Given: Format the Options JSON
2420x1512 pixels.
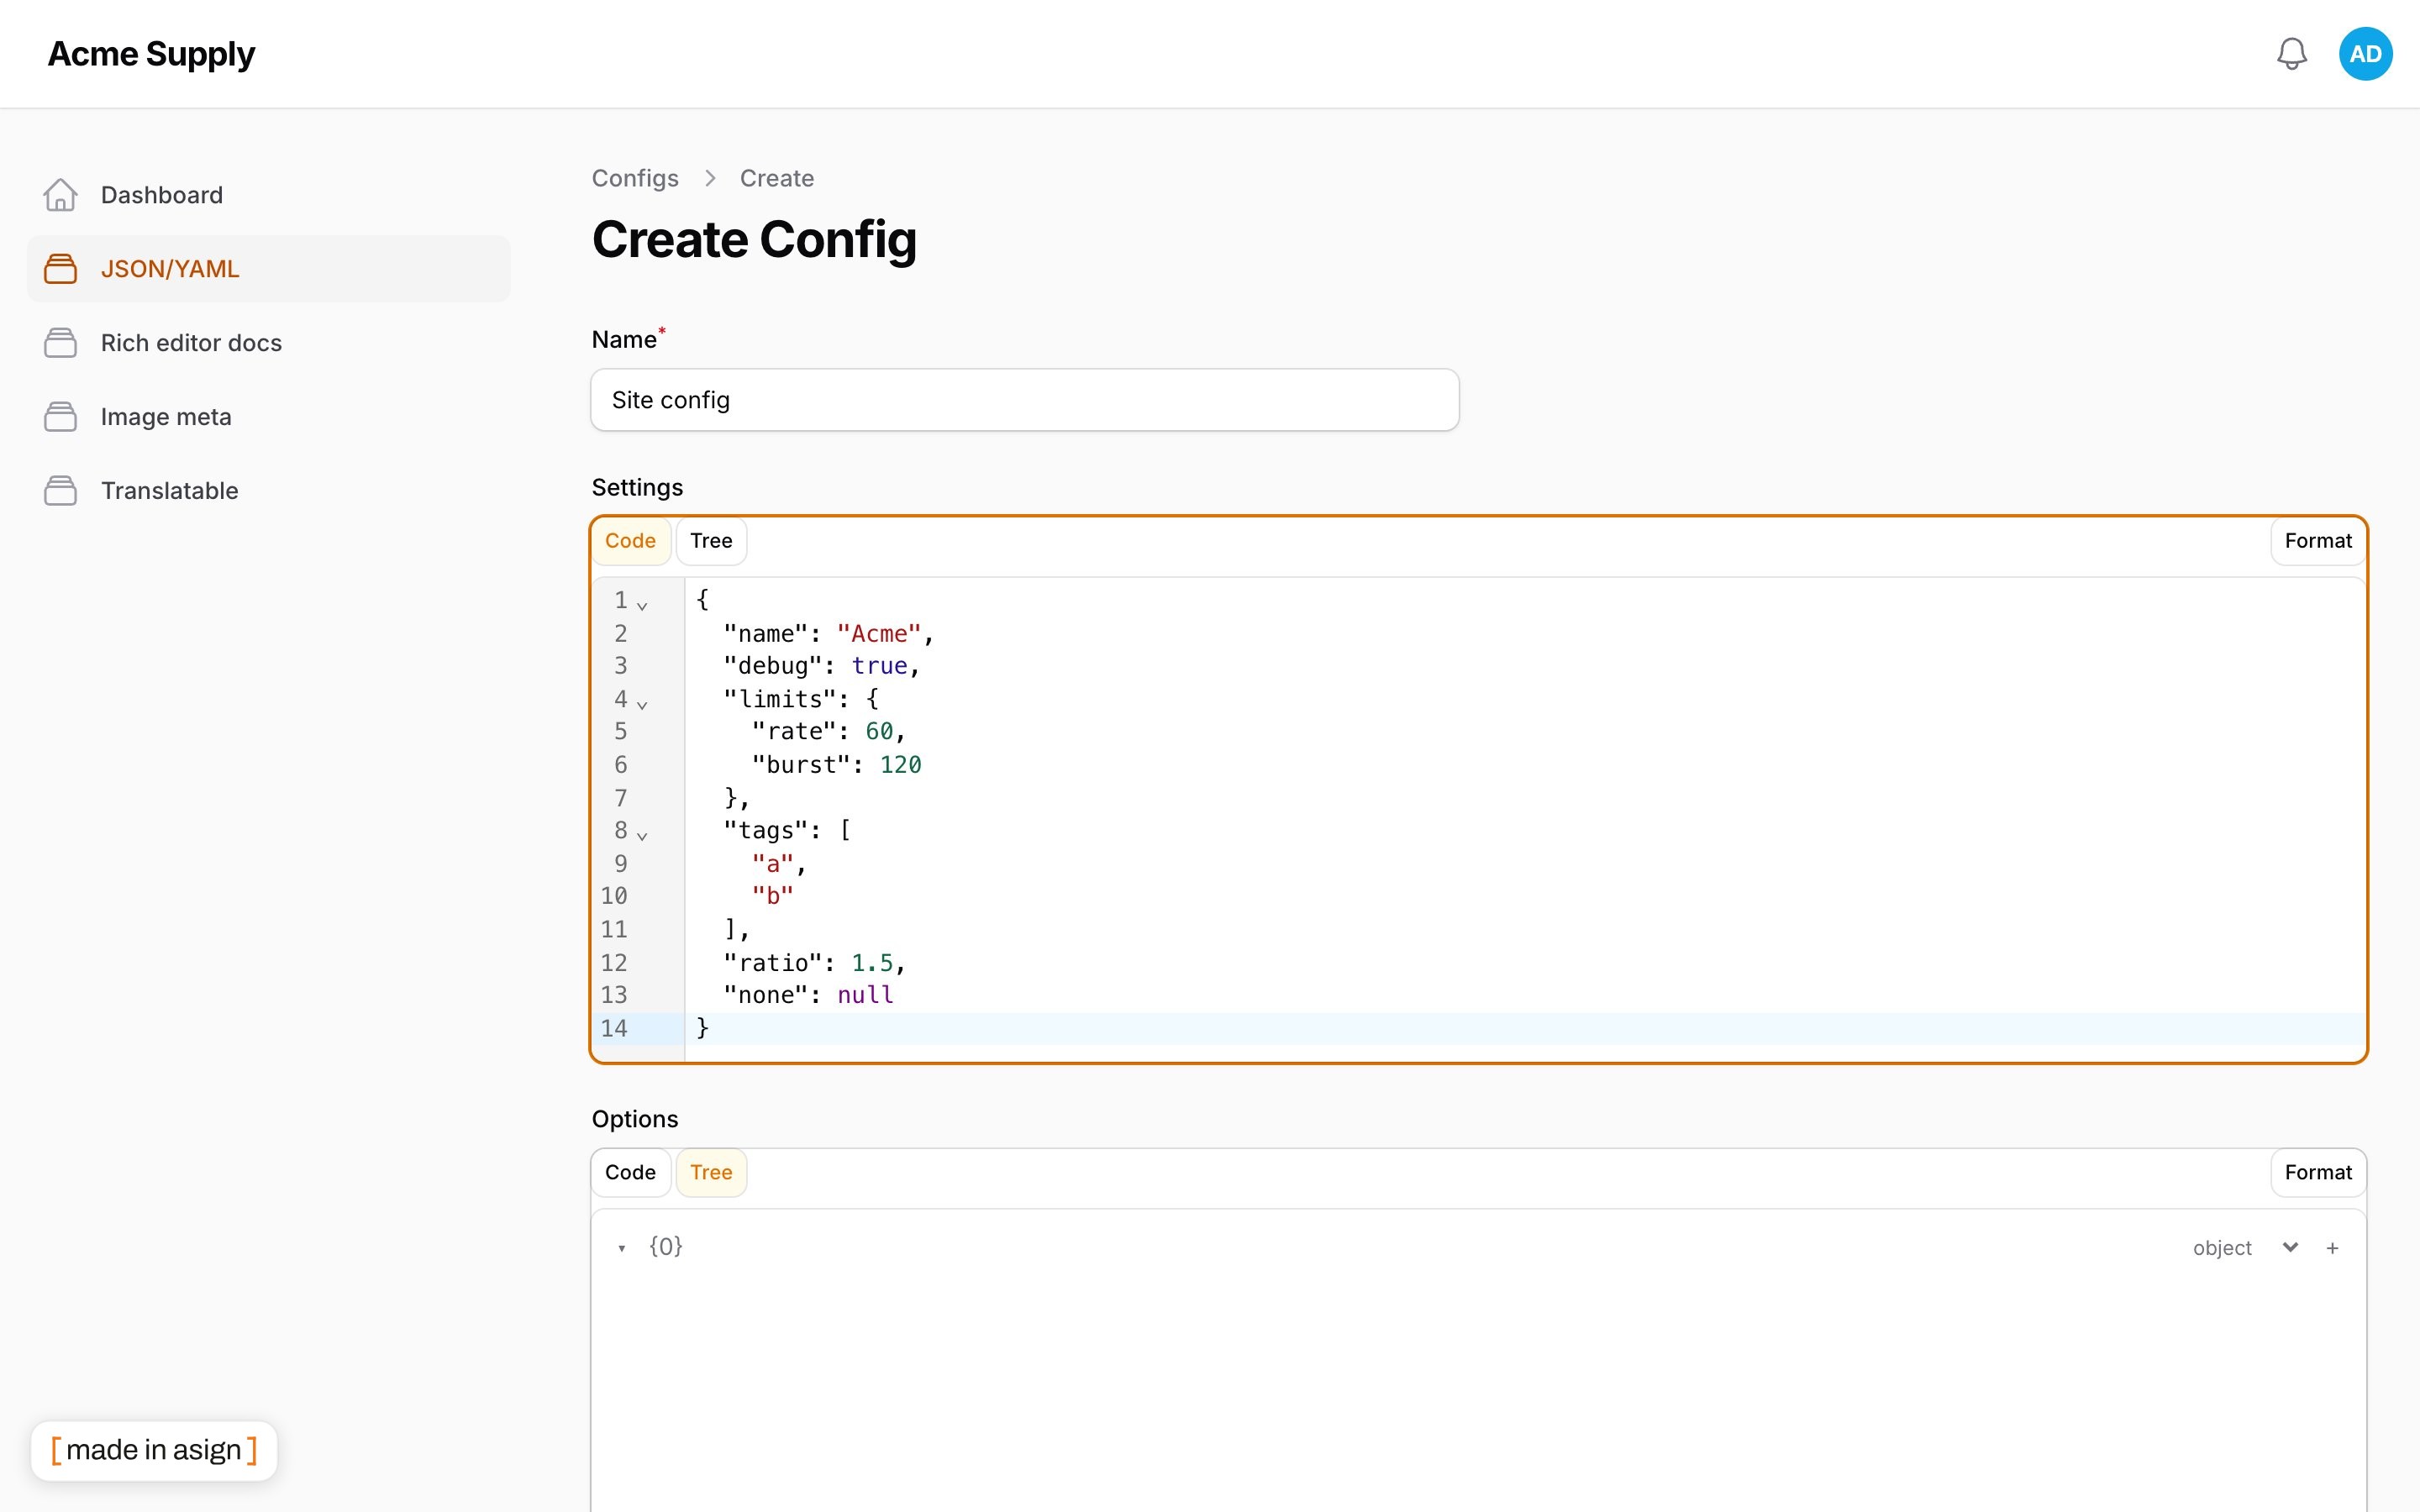Looking at the screenshot, I should (2318, 1173).
